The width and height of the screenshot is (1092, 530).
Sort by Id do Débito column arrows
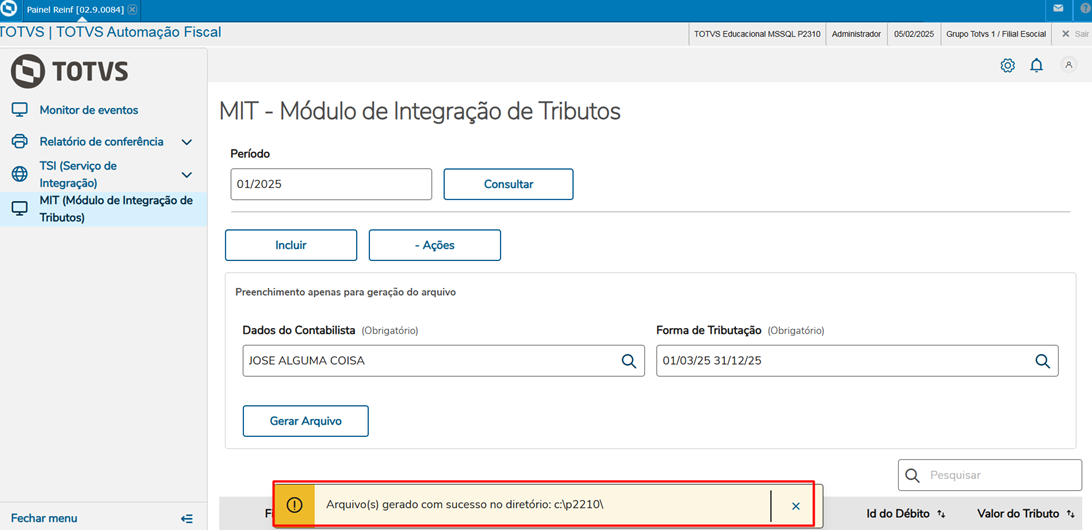click(941, 514)
